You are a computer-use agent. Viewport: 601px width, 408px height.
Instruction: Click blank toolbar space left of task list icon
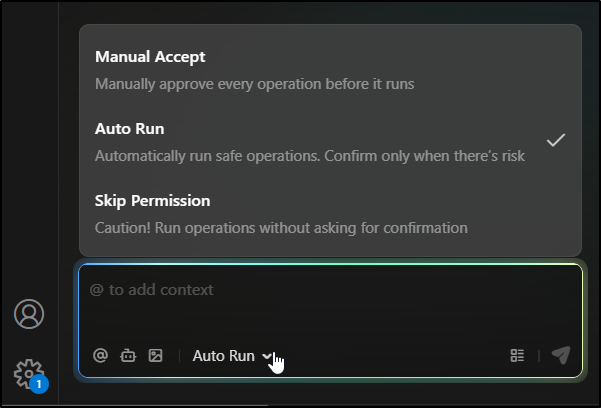pyautogui.click(x=400, y=355)
